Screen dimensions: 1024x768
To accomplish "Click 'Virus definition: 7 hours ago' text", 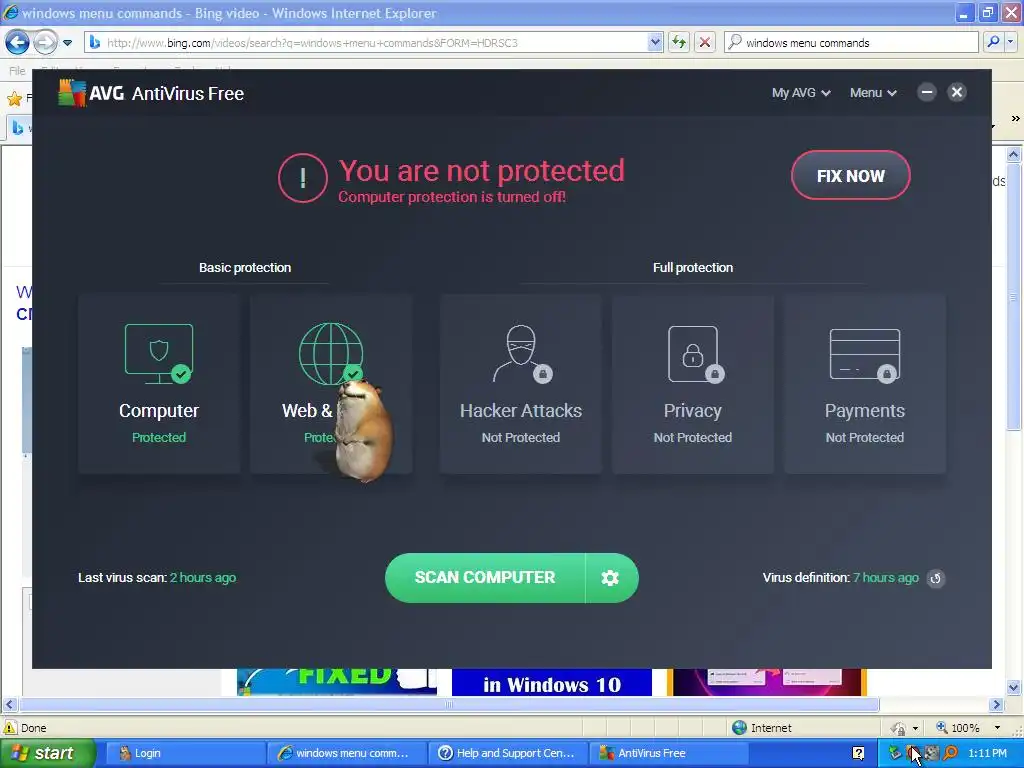I will pos(840,578).
